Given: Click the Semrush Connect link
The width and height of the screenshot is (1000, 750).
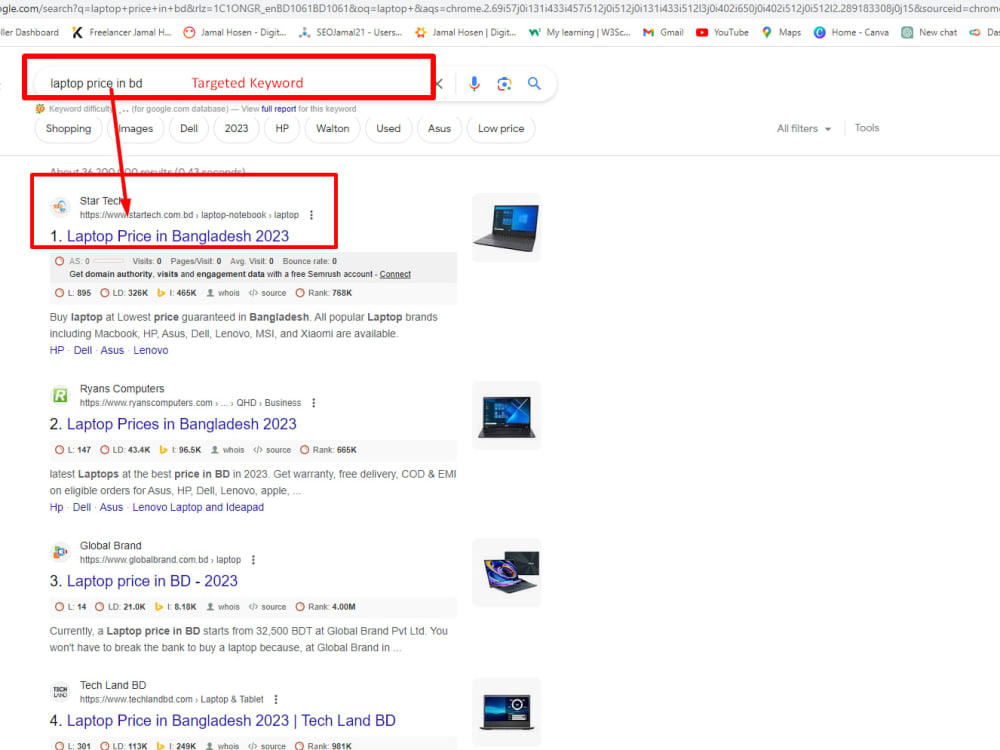Looking at the screenshot, I should pyautogui.click(x=395, y=274).
